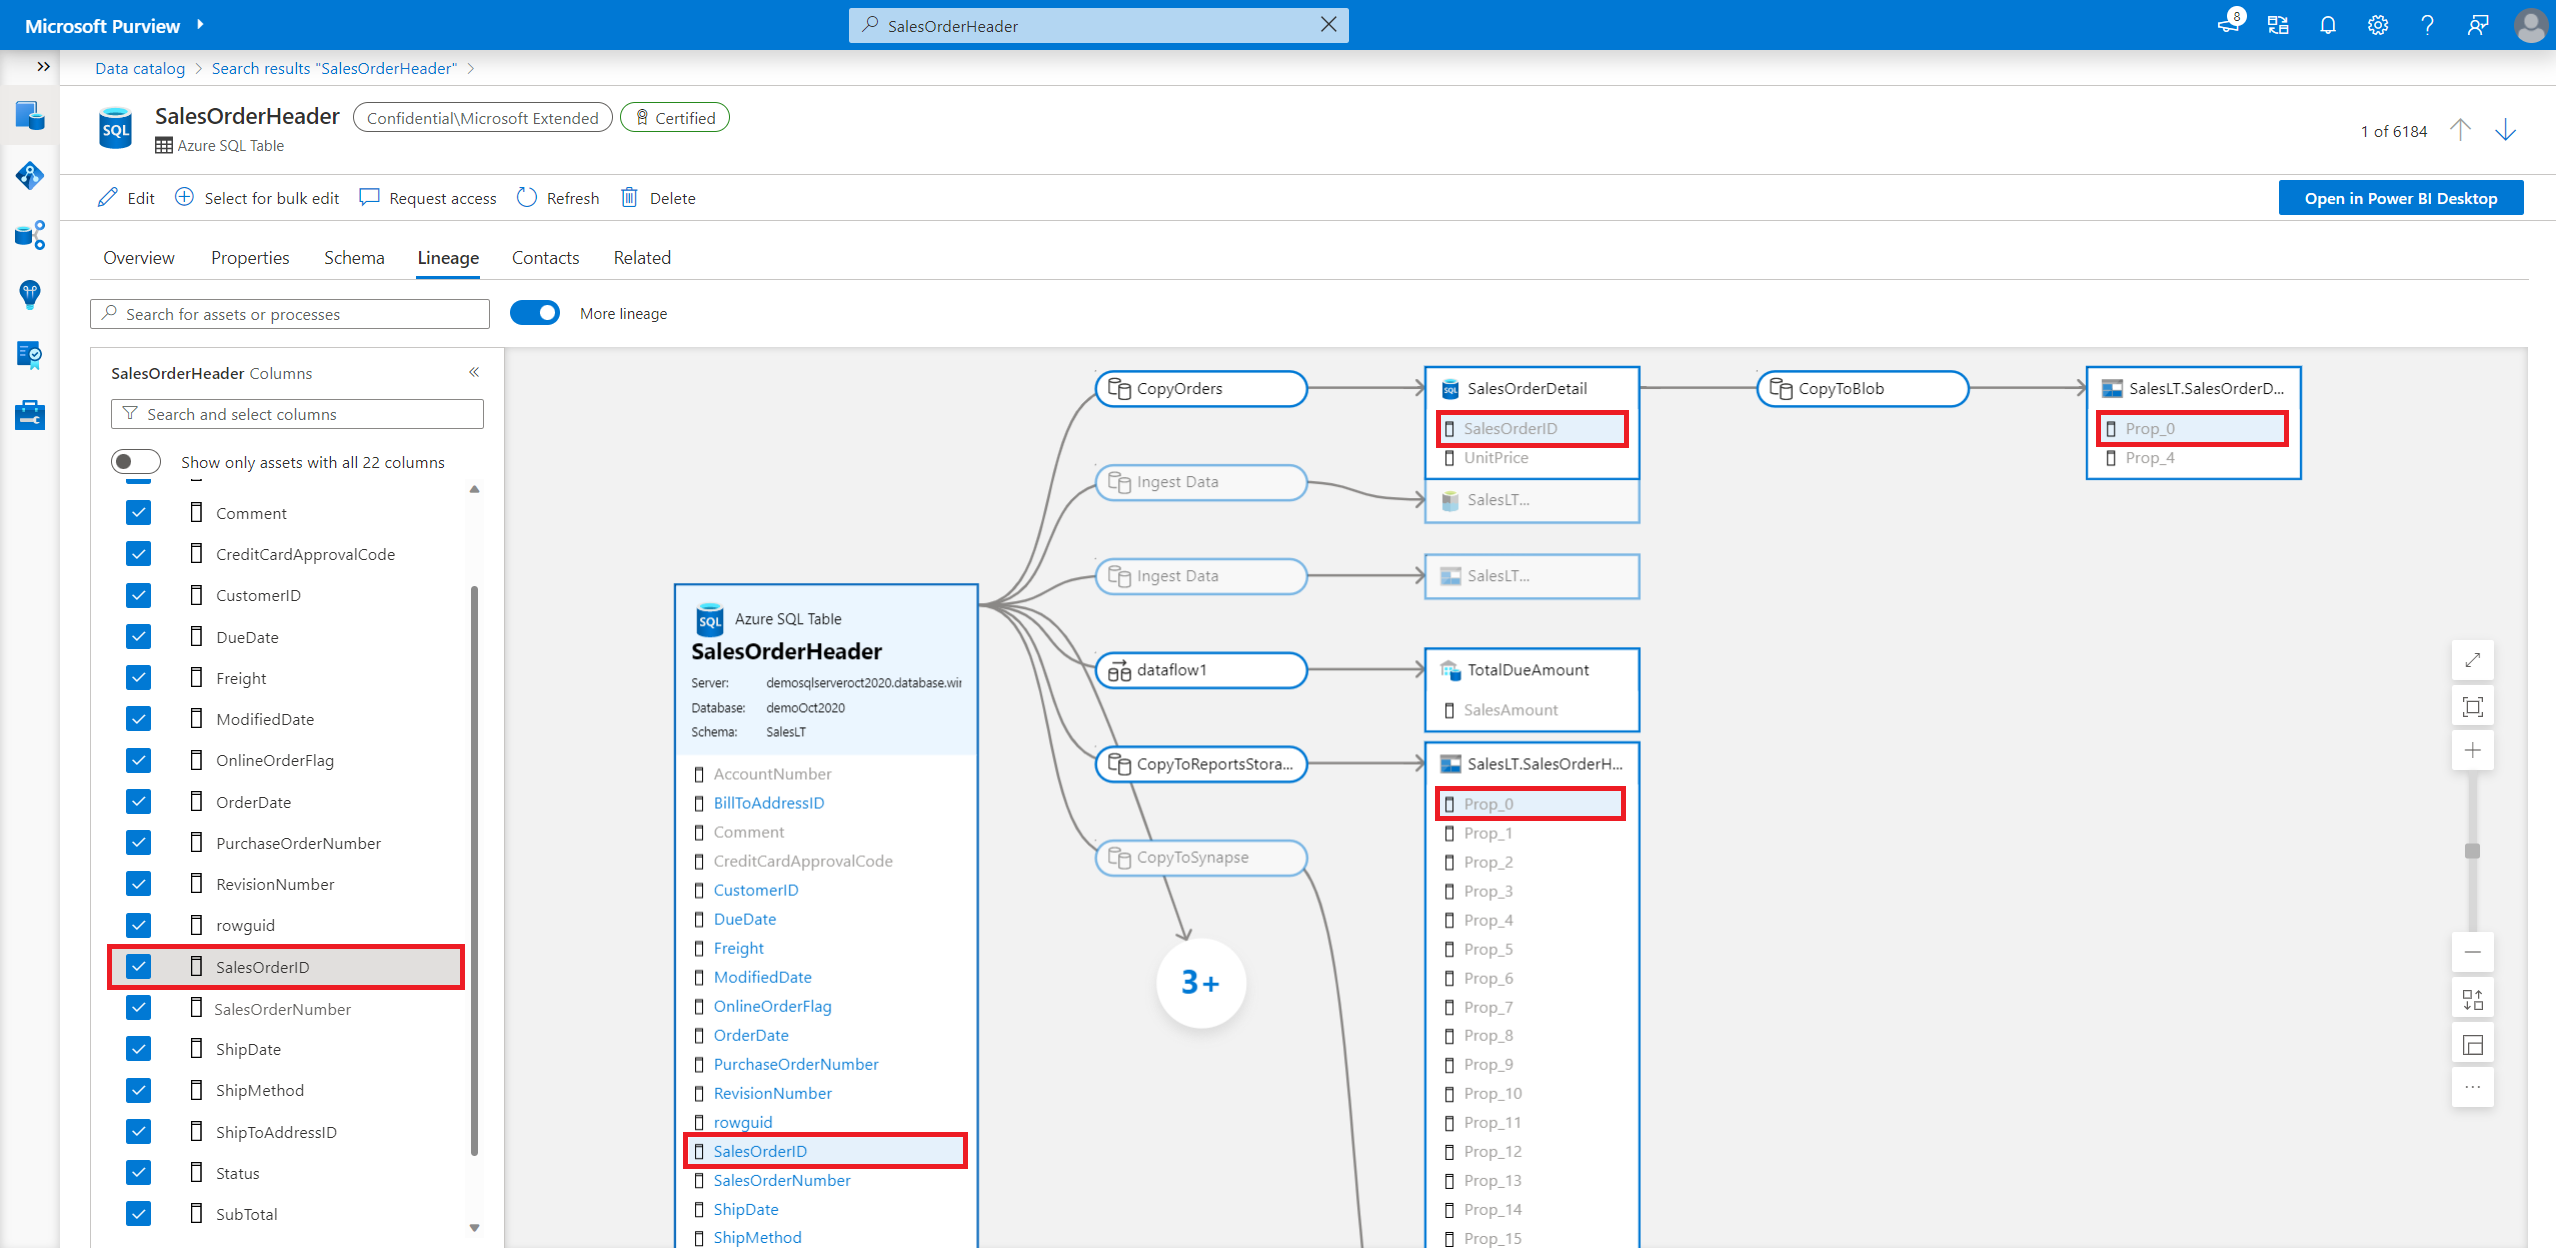Screen dimensions: 2556x1248
Task: Open notifications bell icon
Action: (2328, 25)
